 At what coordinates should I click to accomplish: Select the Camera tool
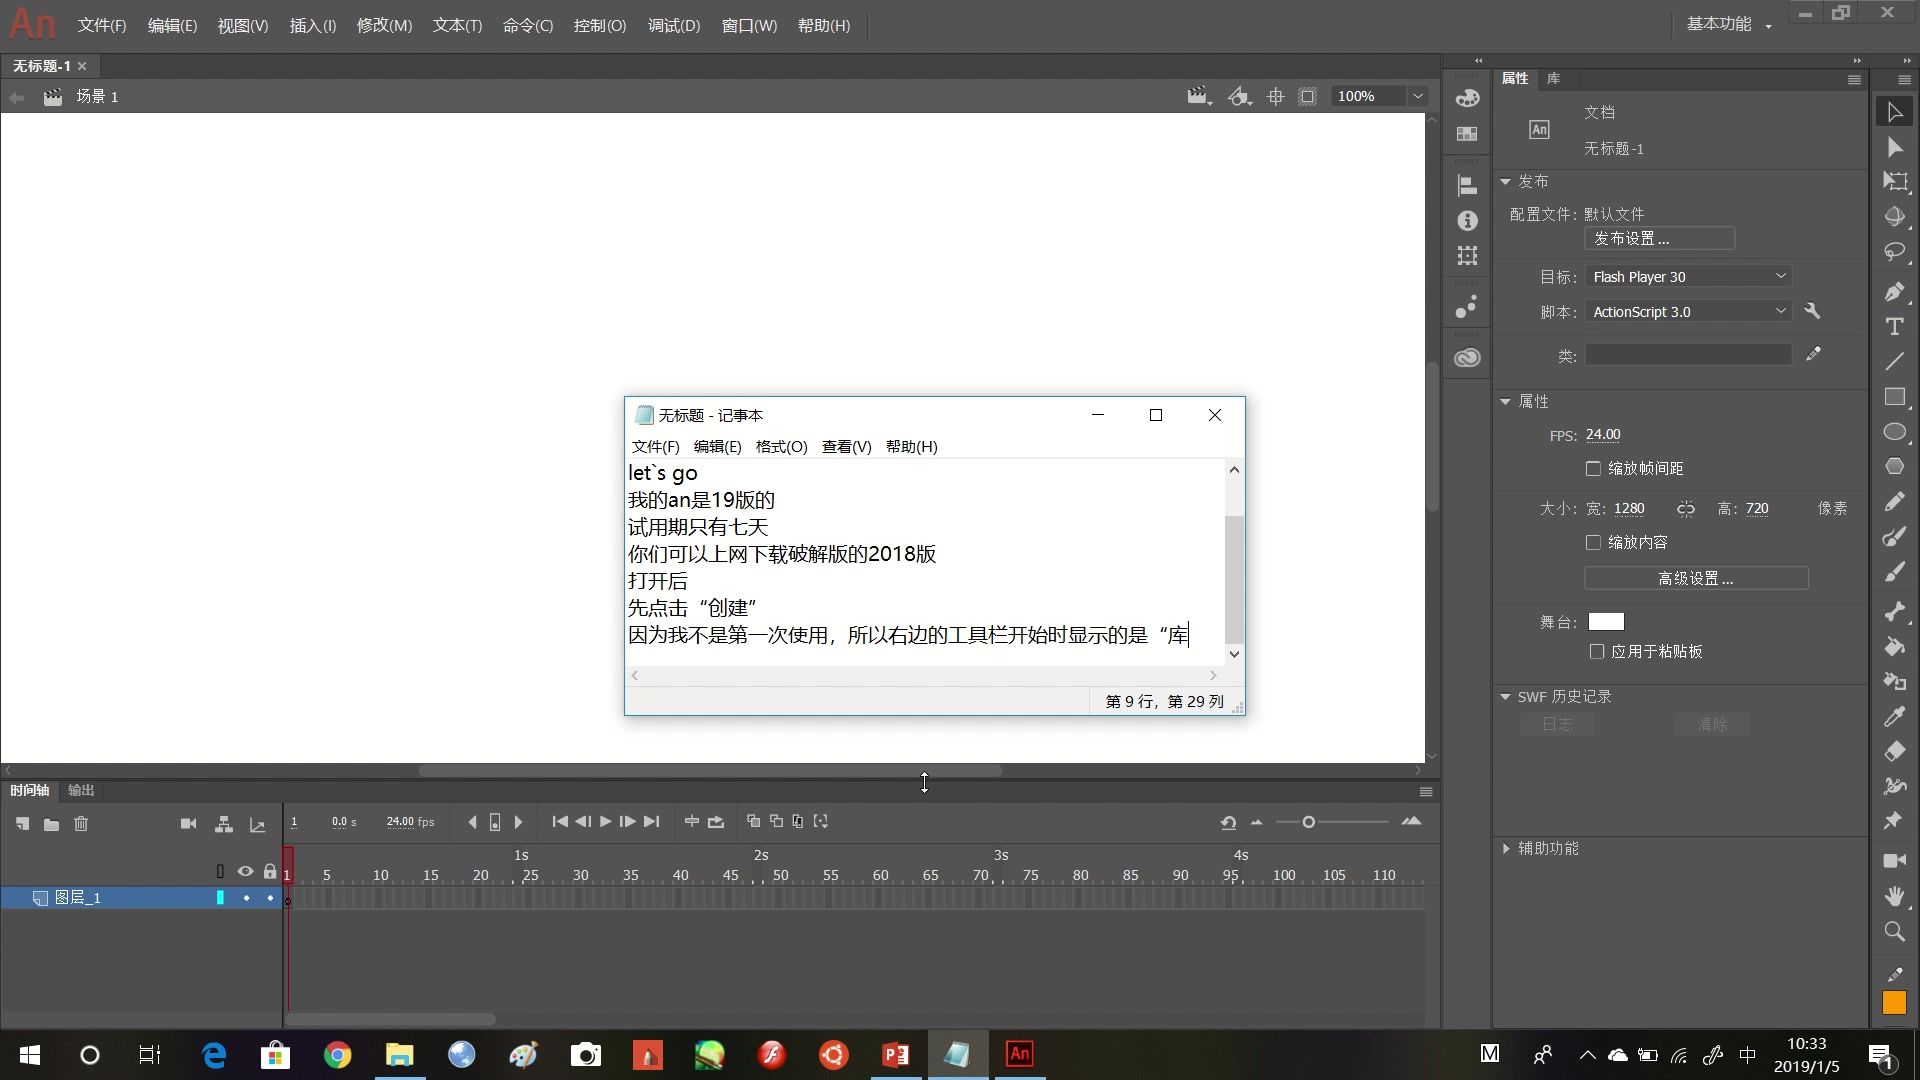[x=1896, y=861]
